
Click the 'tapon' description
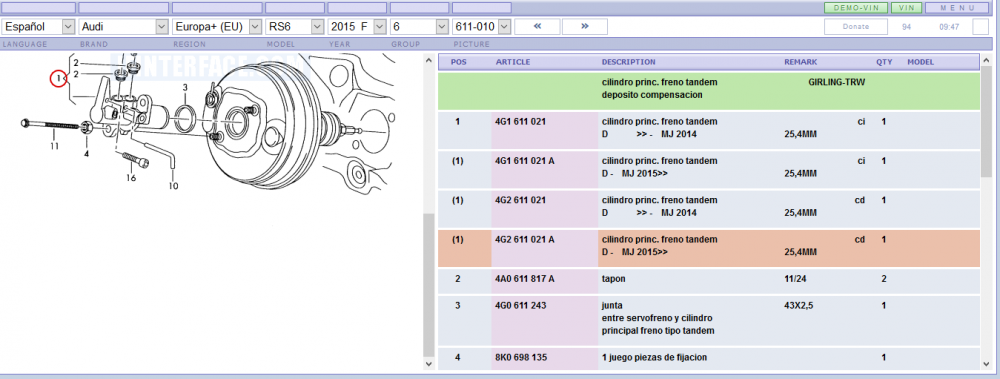[x=613, y=279]
